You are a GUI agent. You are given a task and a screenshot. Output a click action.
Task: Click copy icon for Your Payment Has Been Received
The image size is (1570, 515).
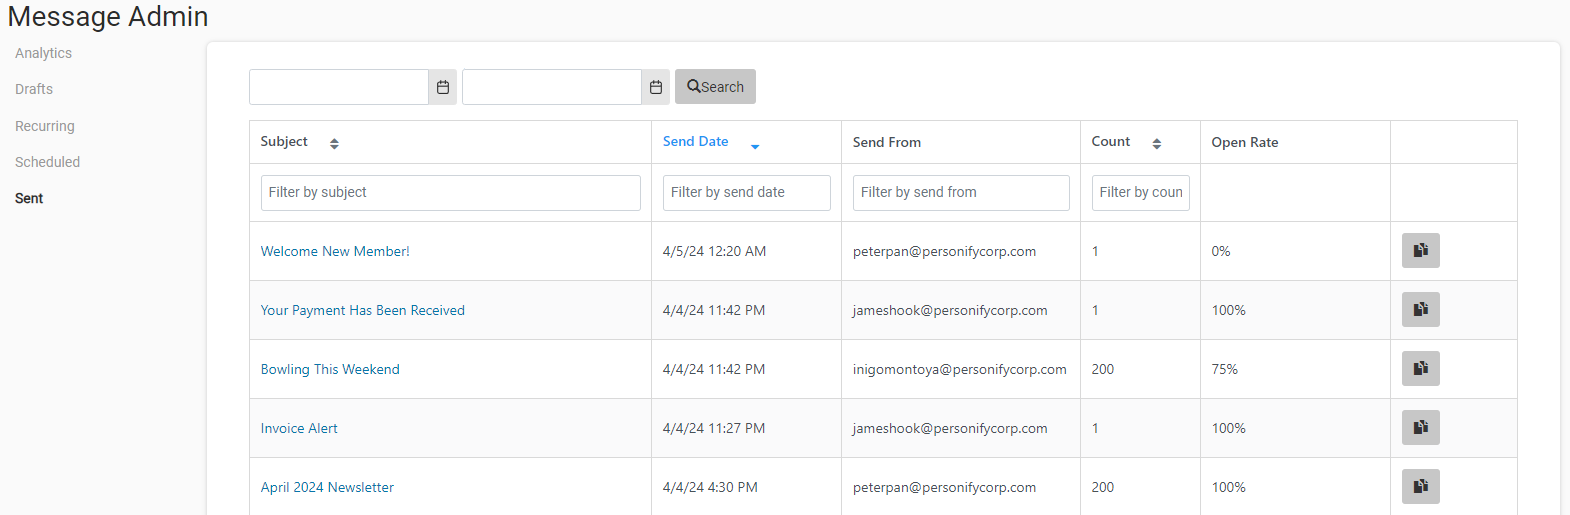tap(1420, 309)
